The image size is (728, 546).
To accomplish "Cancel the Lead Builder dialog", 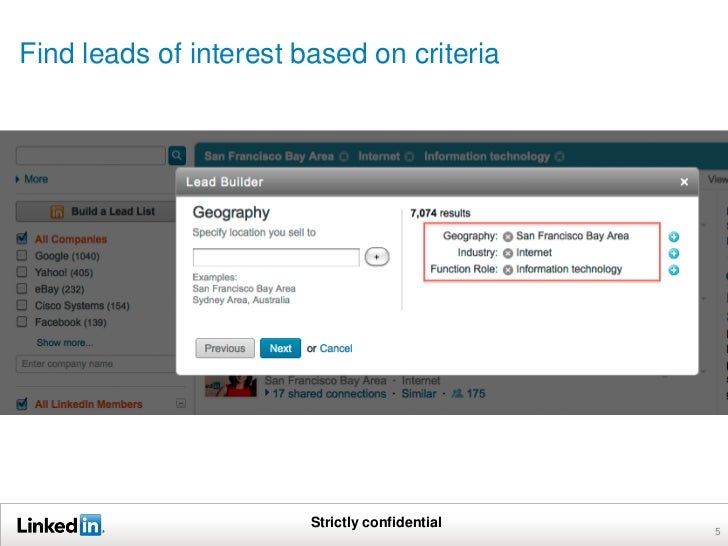I will coord(336,348).
